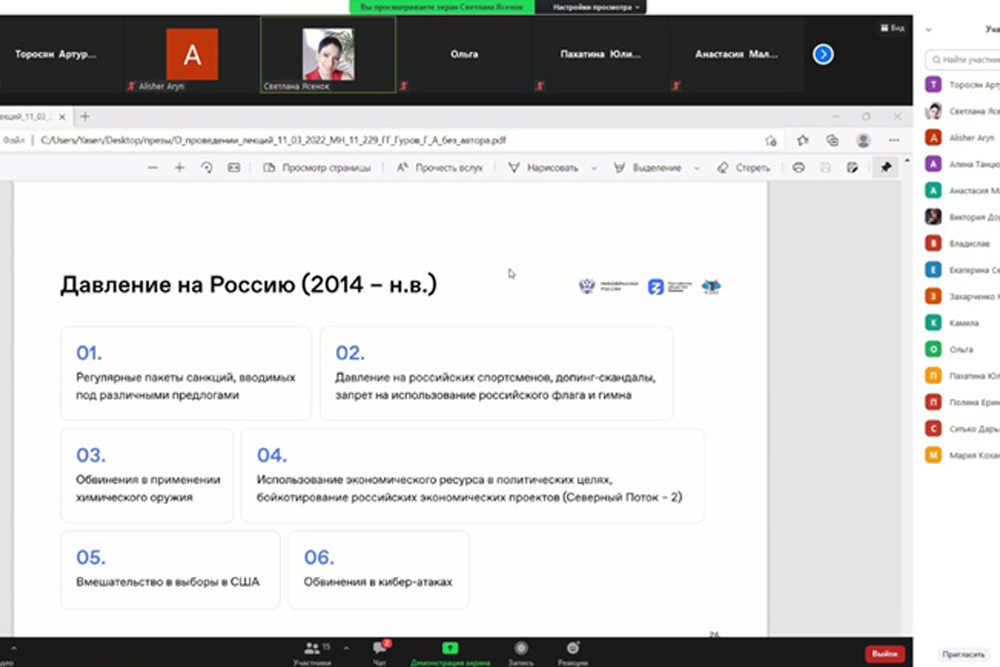Click the Пригласить invite button
The image size is (1000, 667).
(963, 654)
